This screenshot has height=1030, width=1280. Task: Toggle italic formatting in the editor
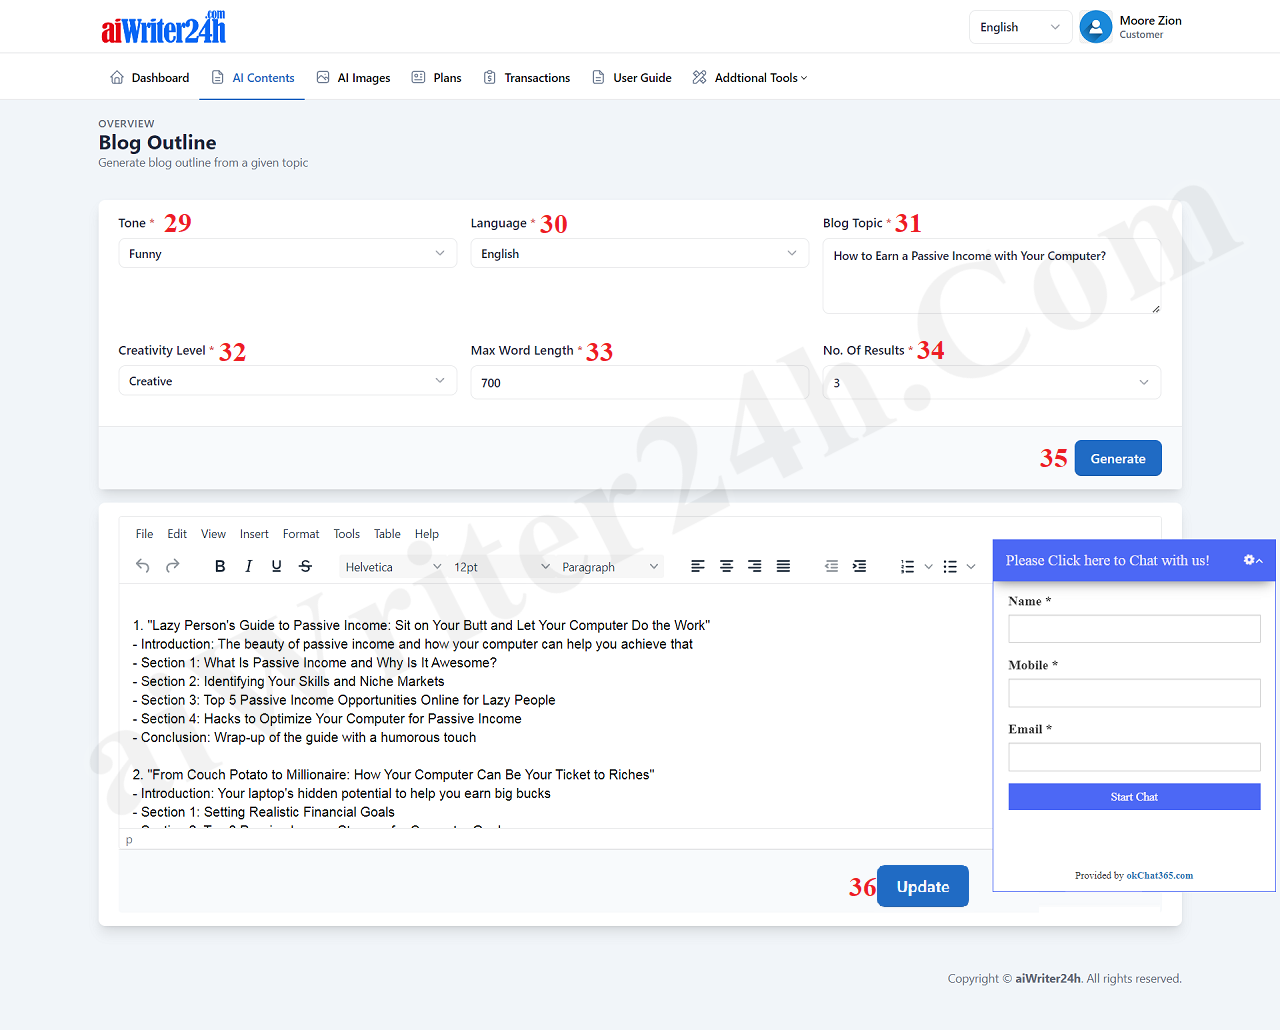248,566
